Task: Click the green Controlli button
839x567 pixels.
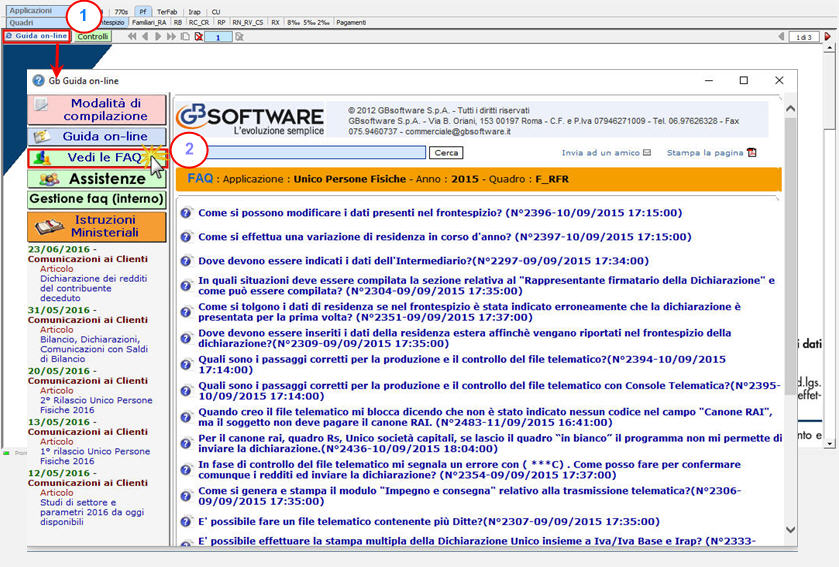Action: coord(93,36)
